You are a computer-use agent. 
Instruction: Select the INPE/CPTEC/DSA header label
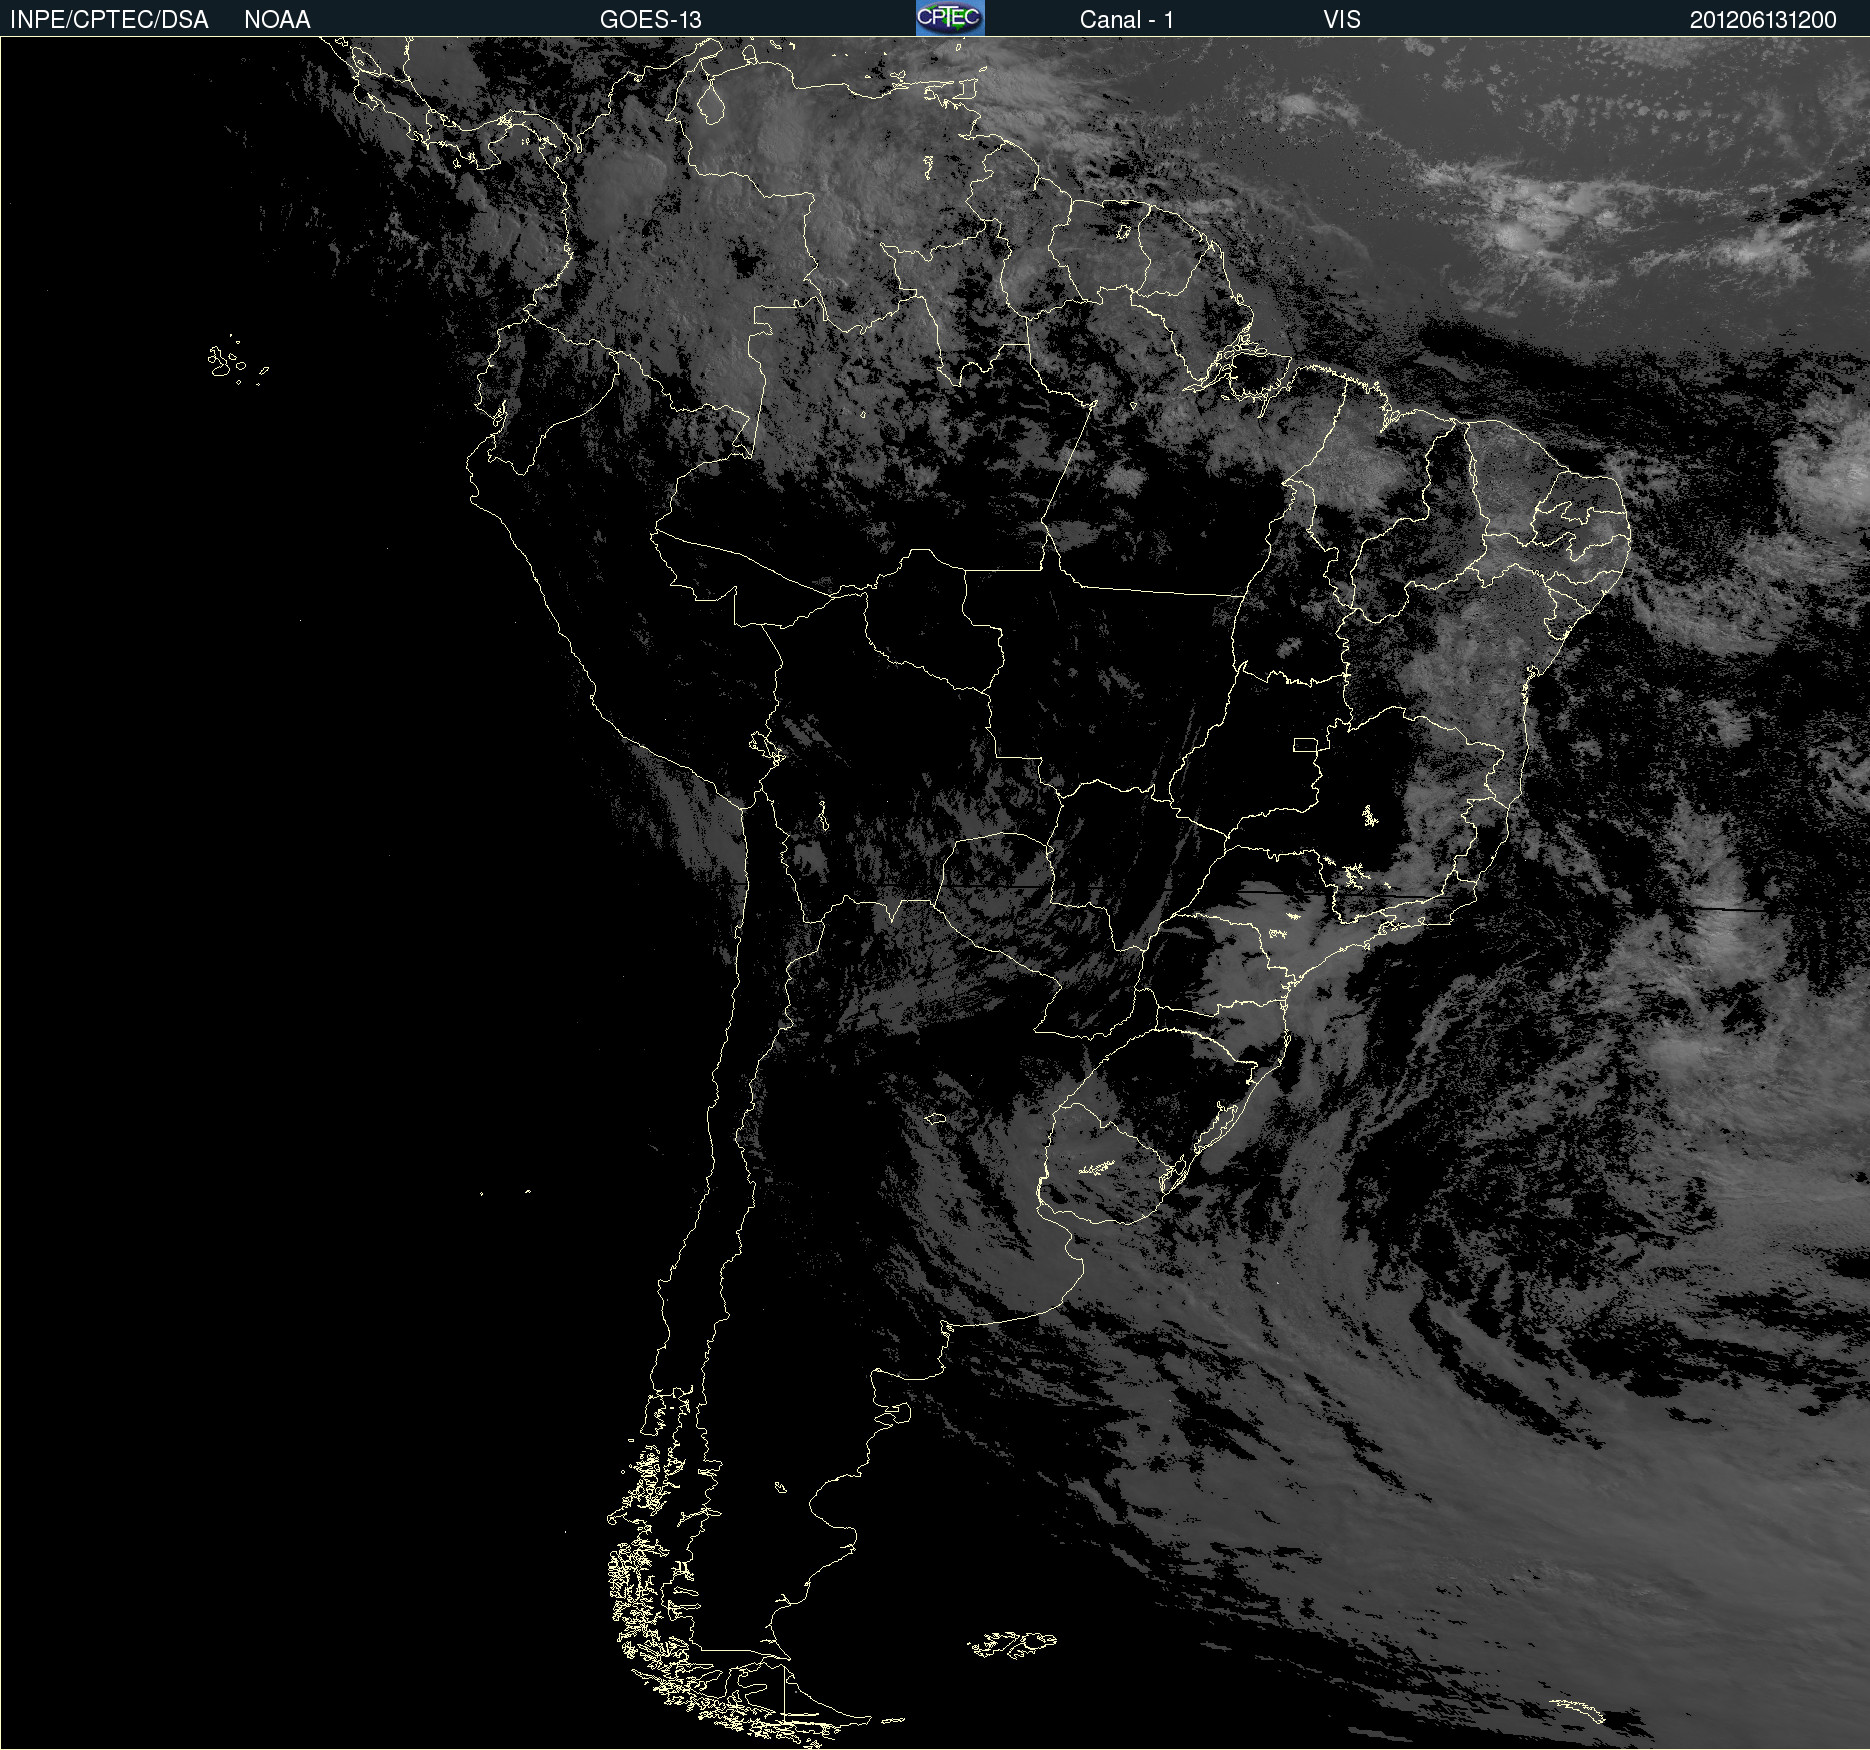point(109,20)
